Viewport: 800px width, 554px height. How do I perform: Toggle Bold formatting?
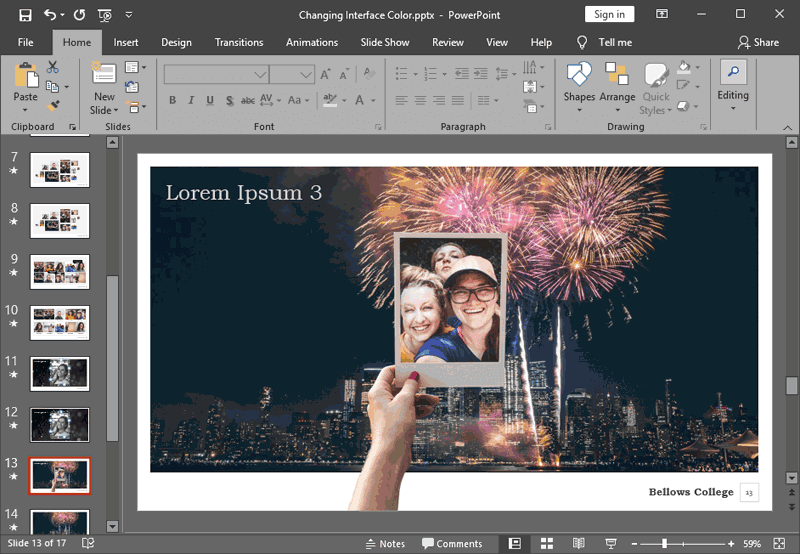(172, 100)
